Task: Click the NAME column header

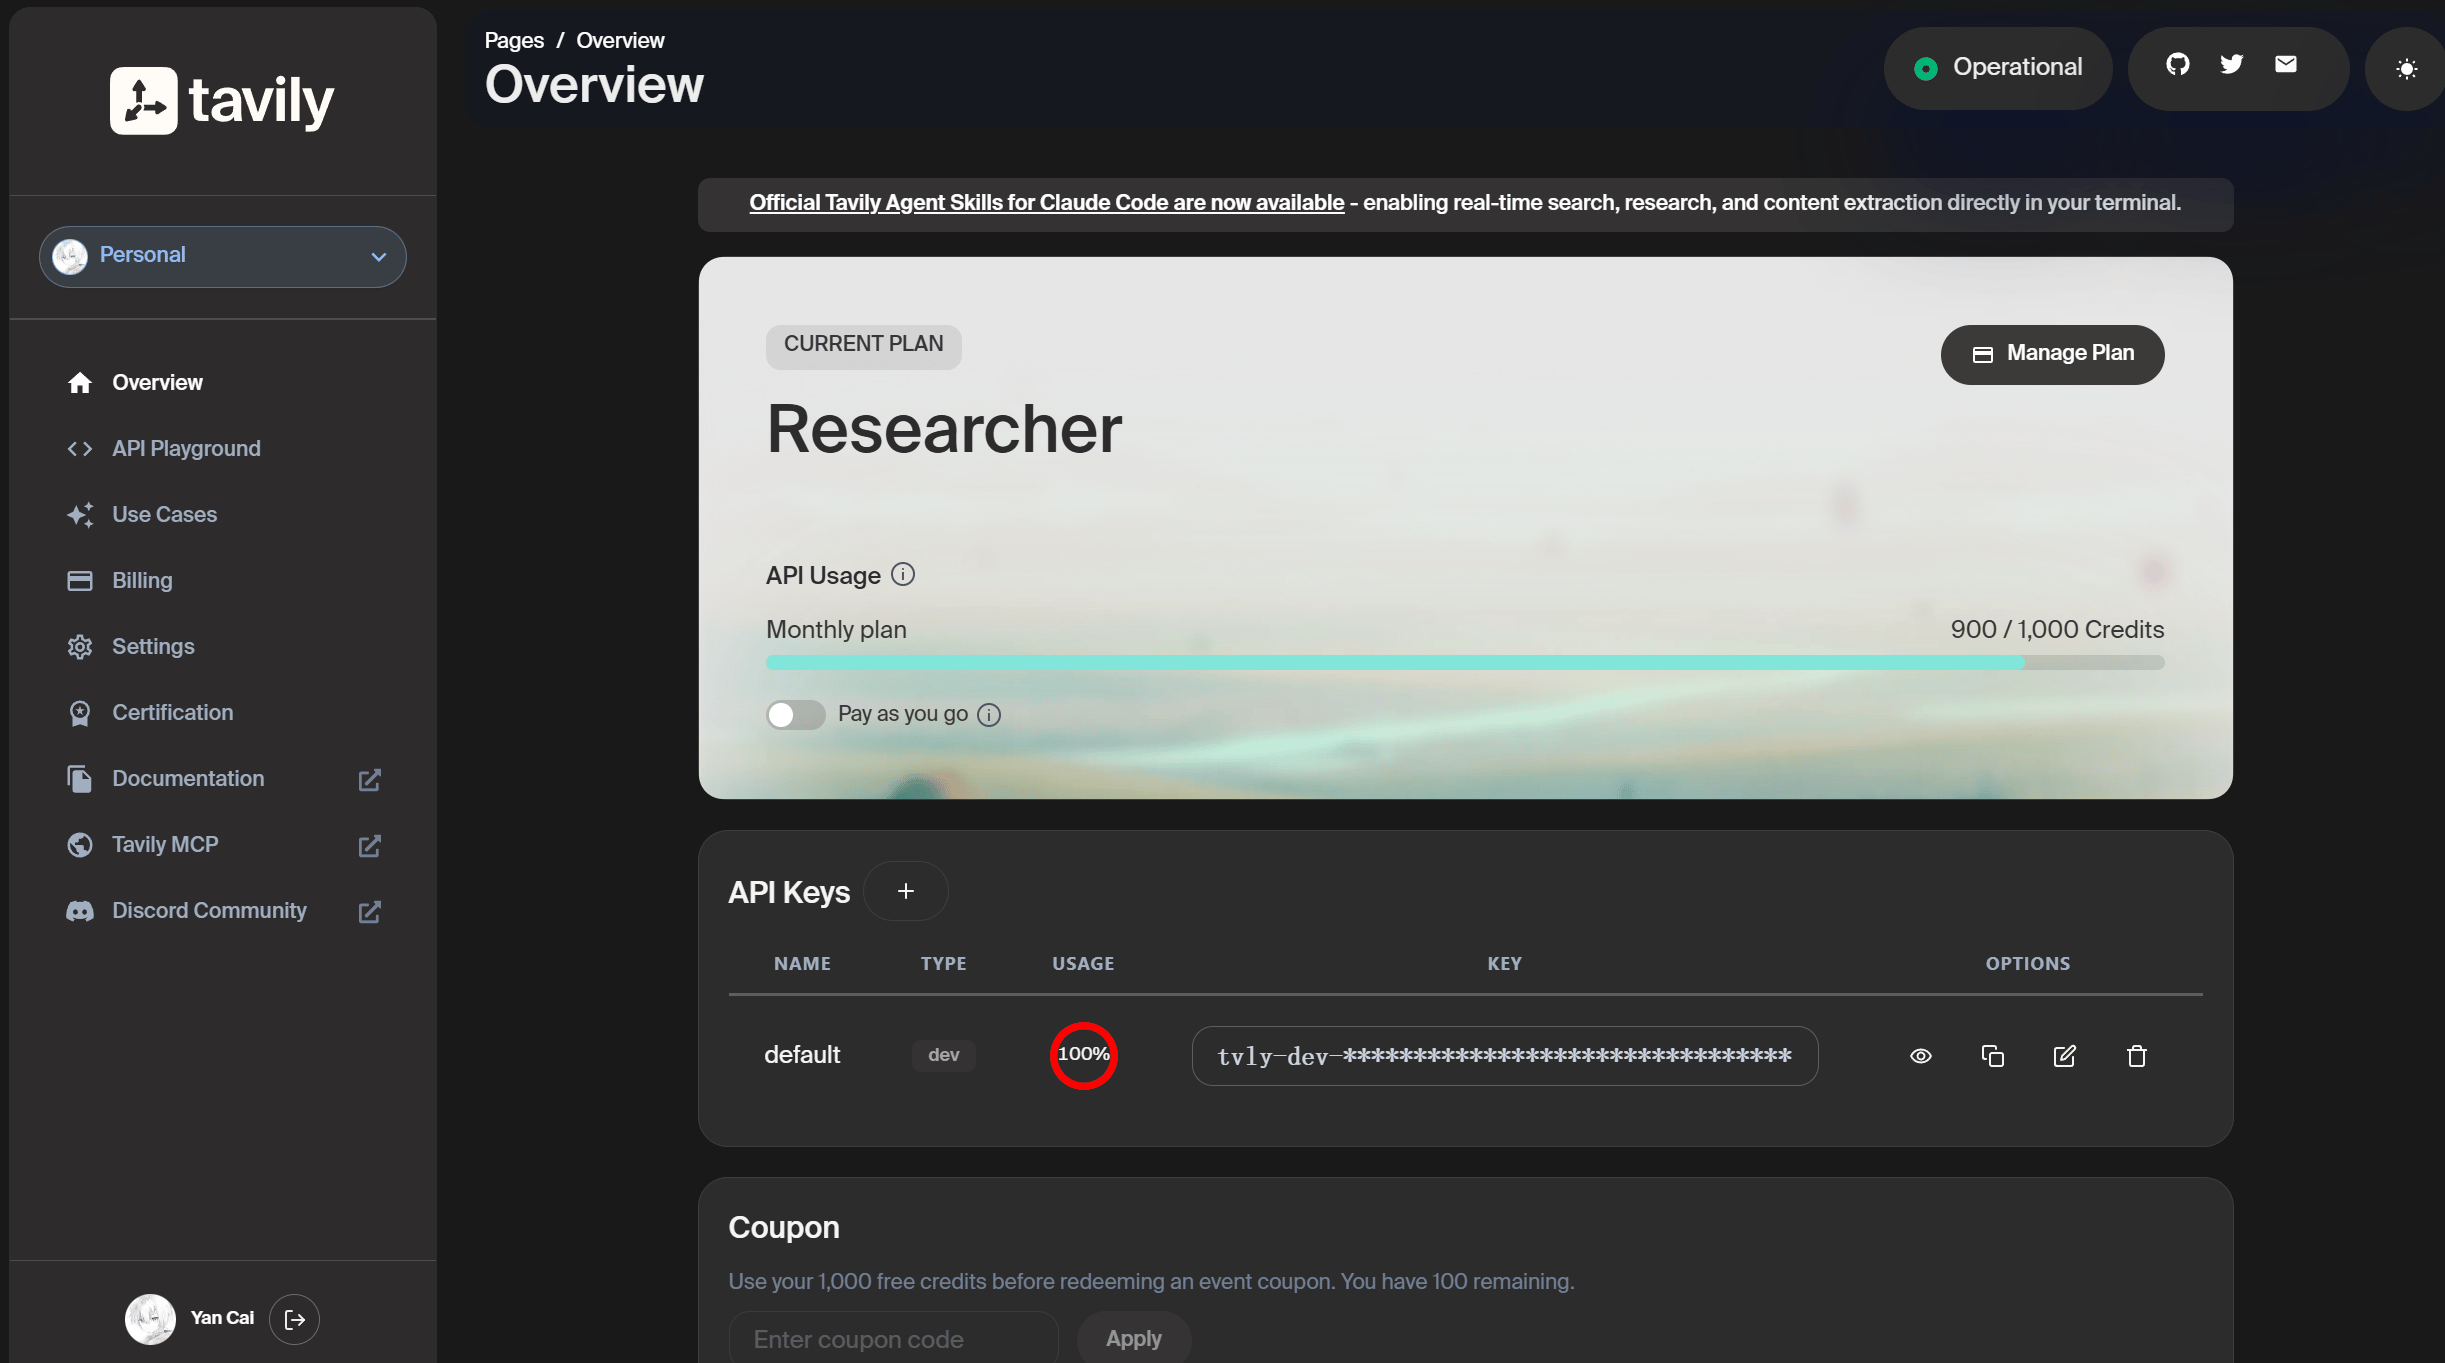Action: pyautogui.click(x=802, y=964)
